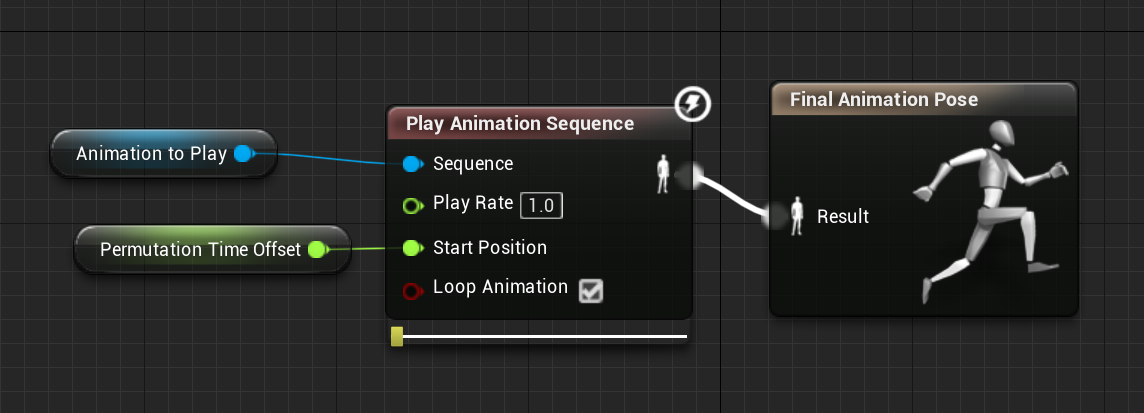The image size is (1144, 413).
Task: Click the Animation to Play output pin
Action: pyautogui.click(x=243, y=154)
